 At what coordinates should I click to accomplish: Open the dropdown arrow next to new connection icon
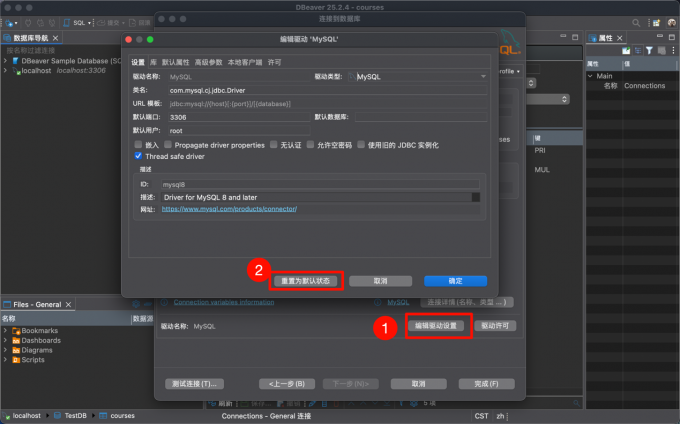16,23
